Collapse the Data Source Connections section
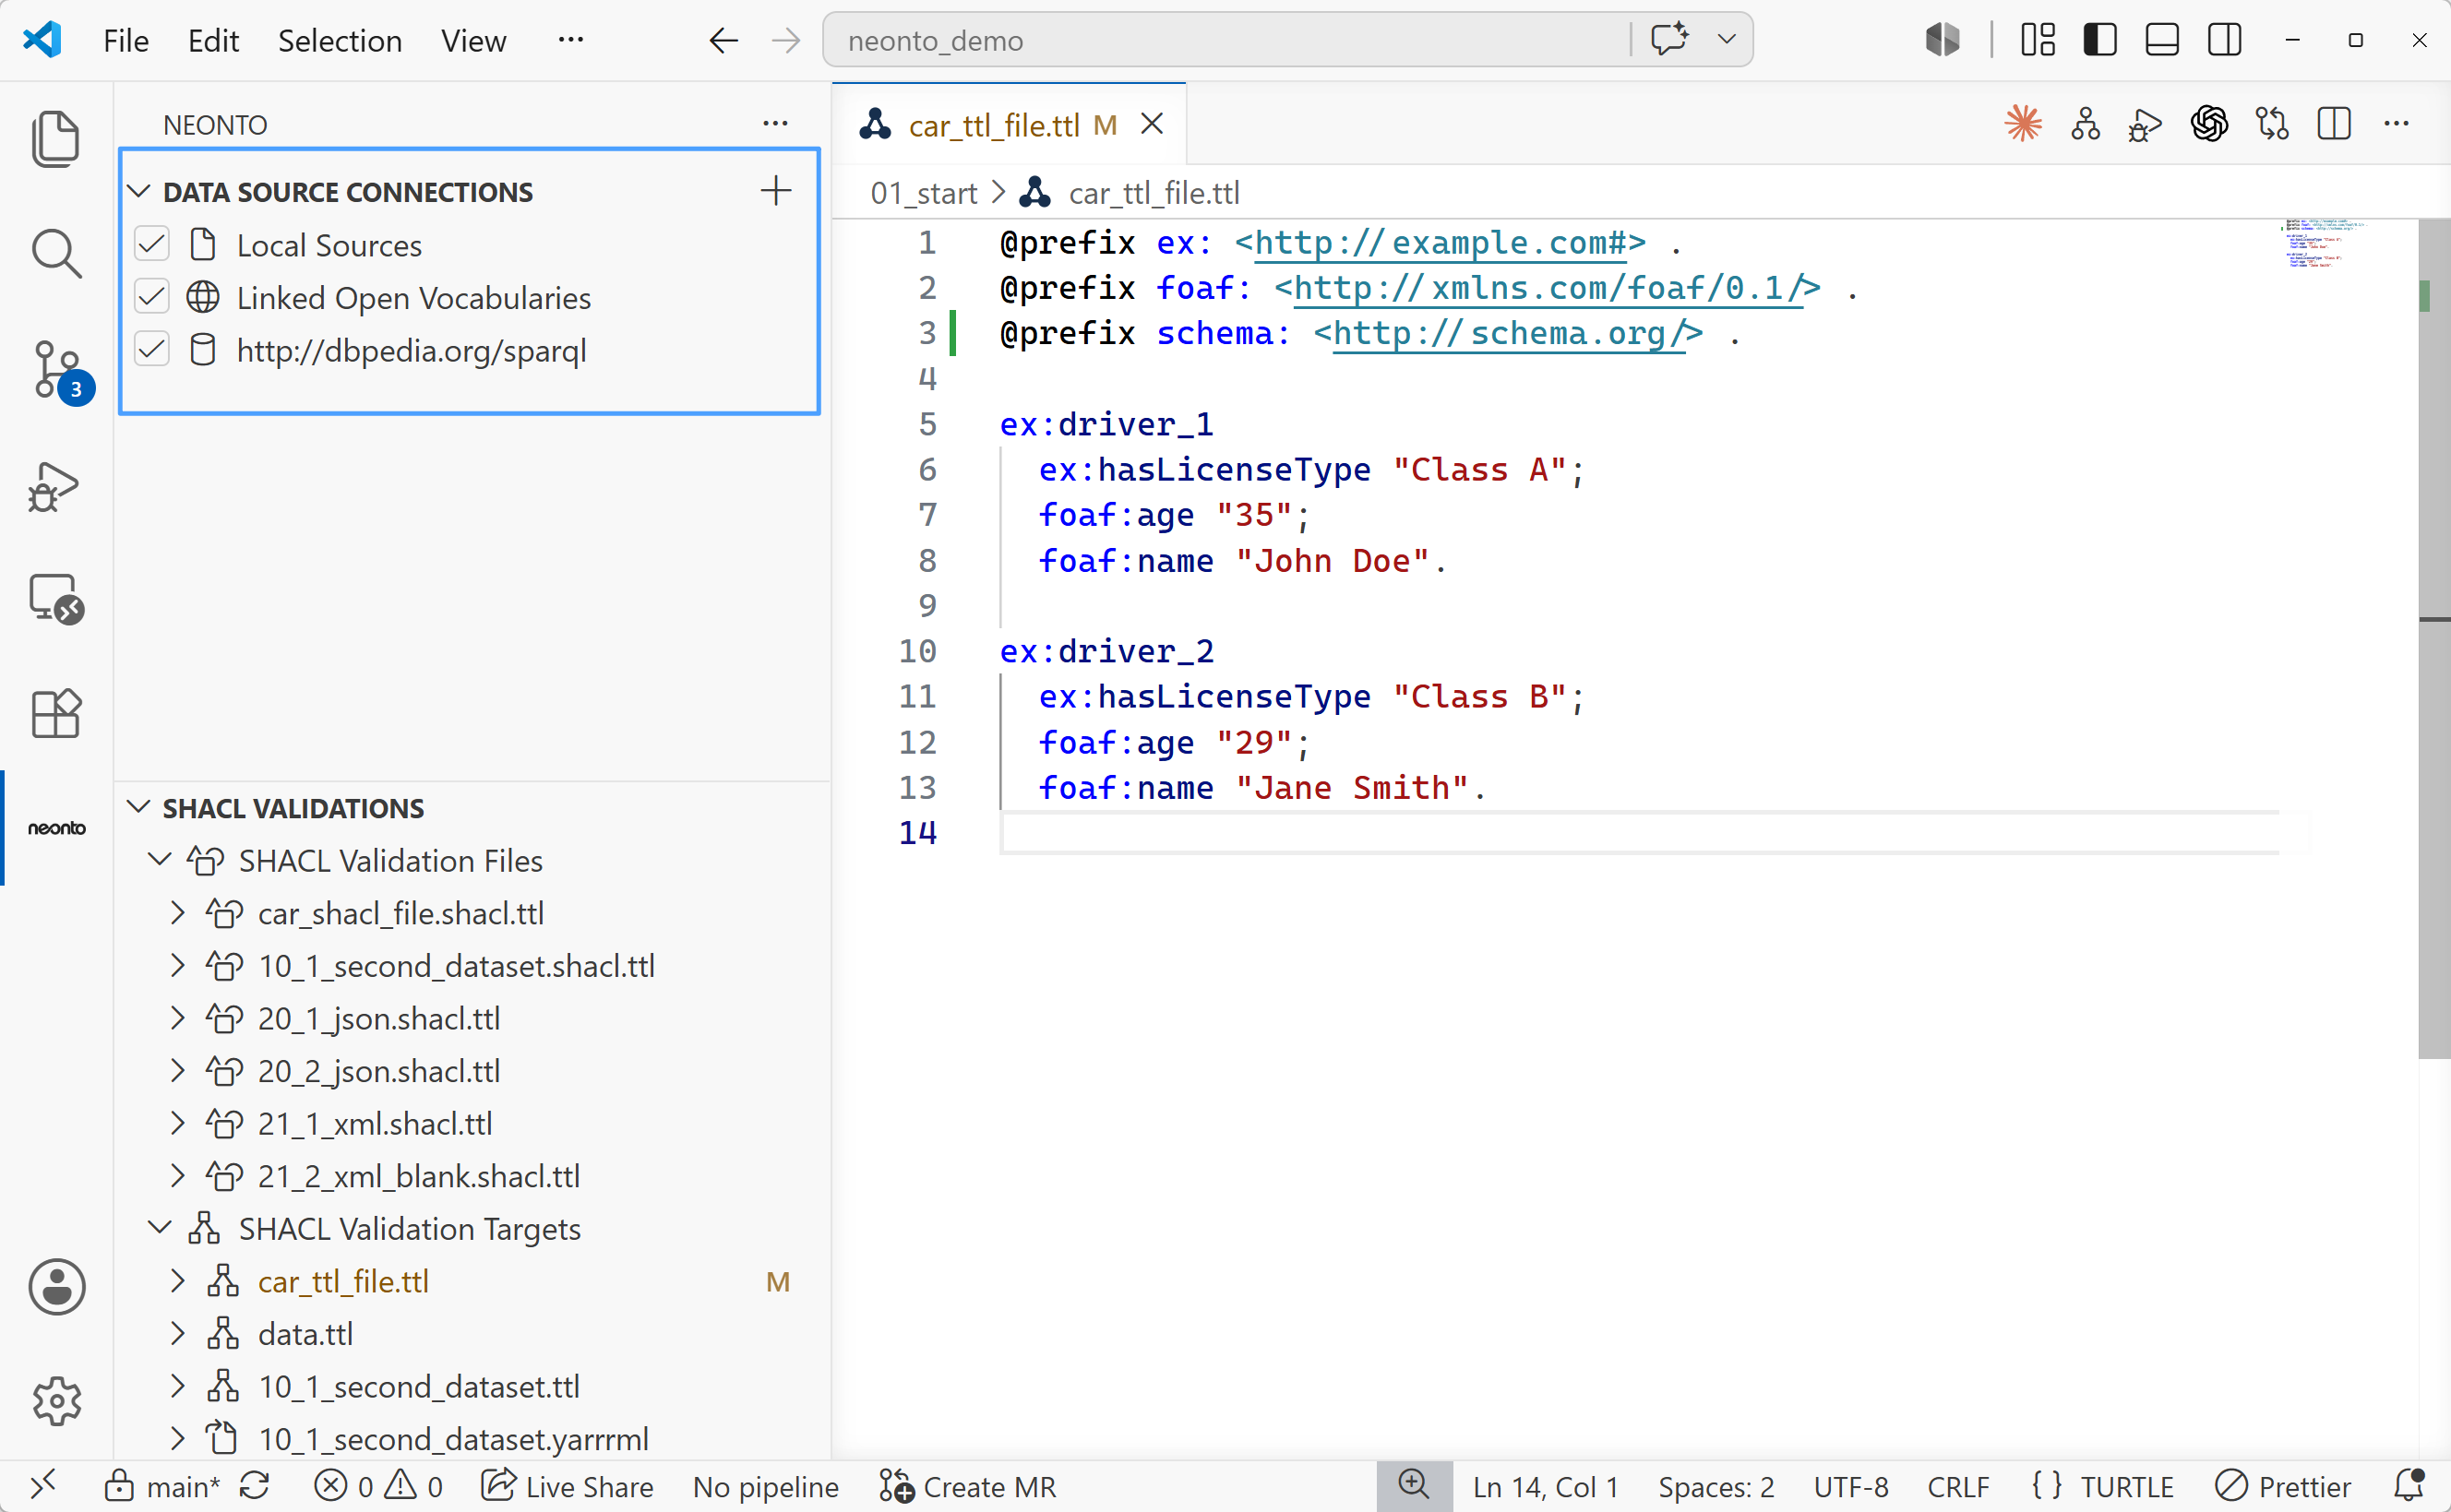The width and height of the screenshot is (2451, 1512). [139, 191]
